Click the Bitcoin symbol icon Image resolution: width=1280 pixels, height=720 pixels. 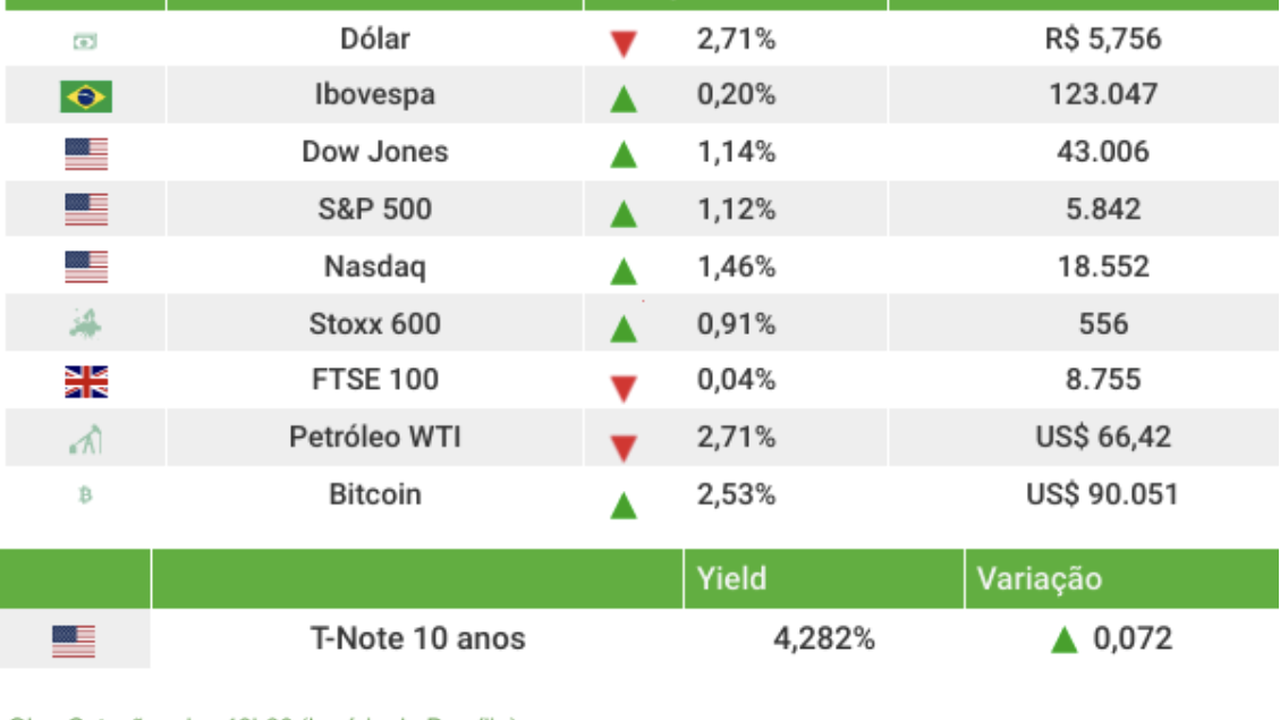85,495
